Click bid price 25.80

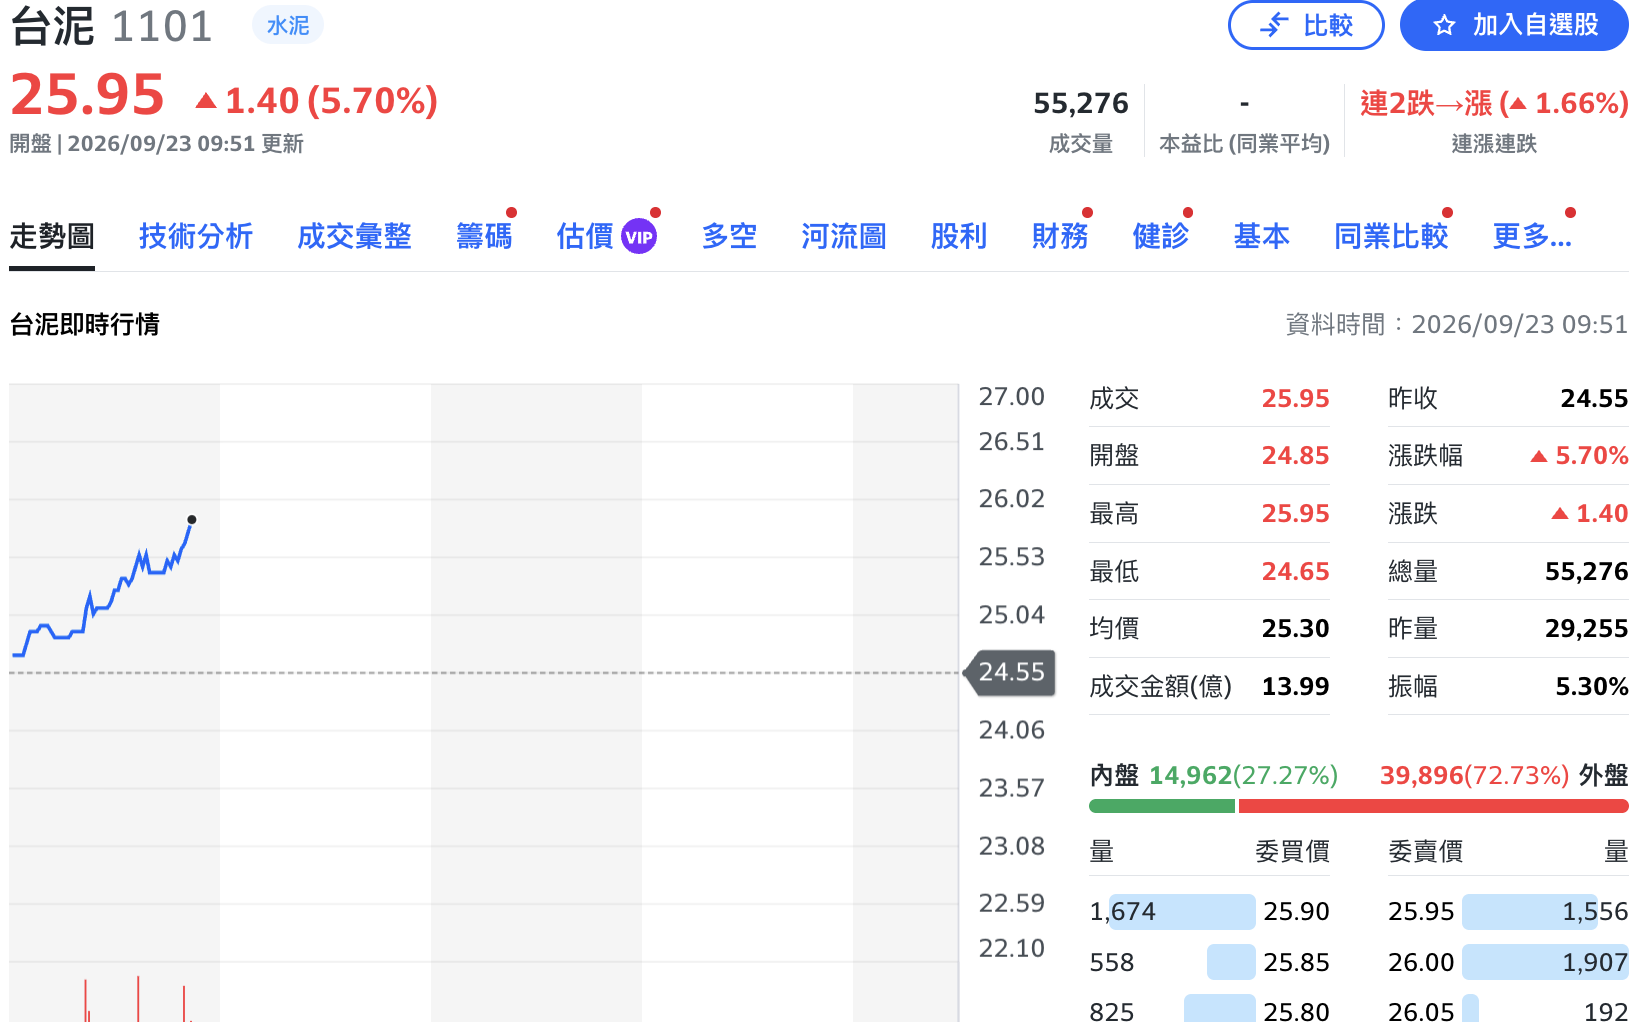1296,1011
